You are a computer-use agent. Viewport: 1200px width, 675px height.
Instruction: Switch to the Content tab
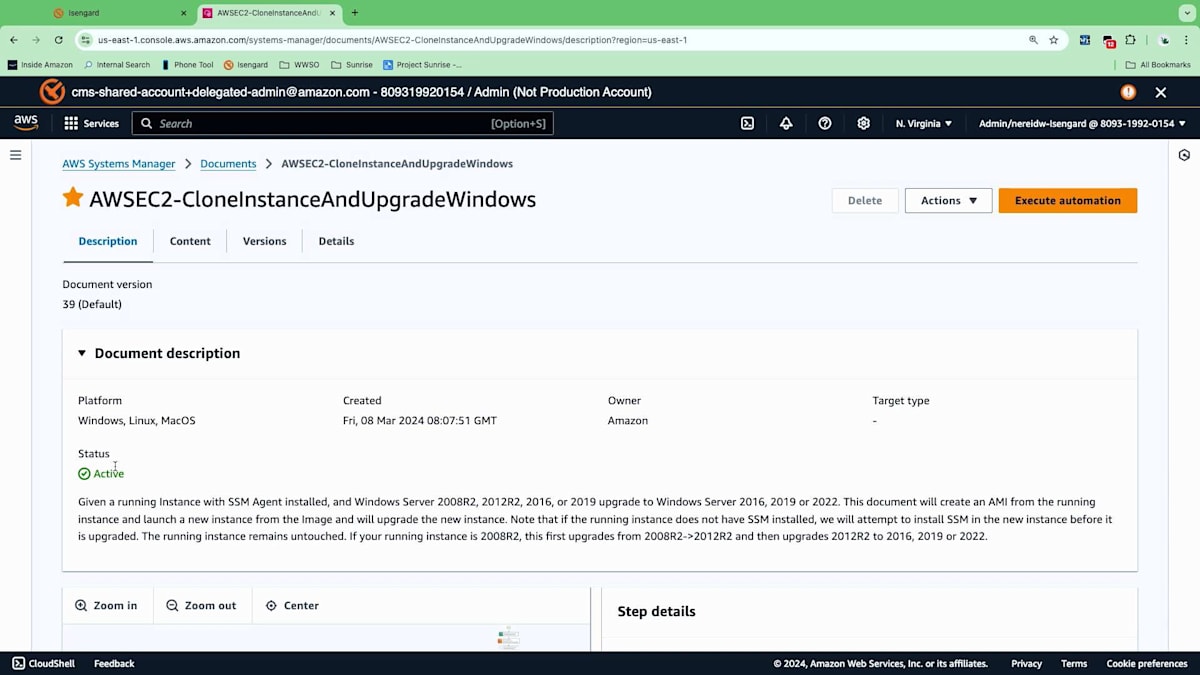190,241
